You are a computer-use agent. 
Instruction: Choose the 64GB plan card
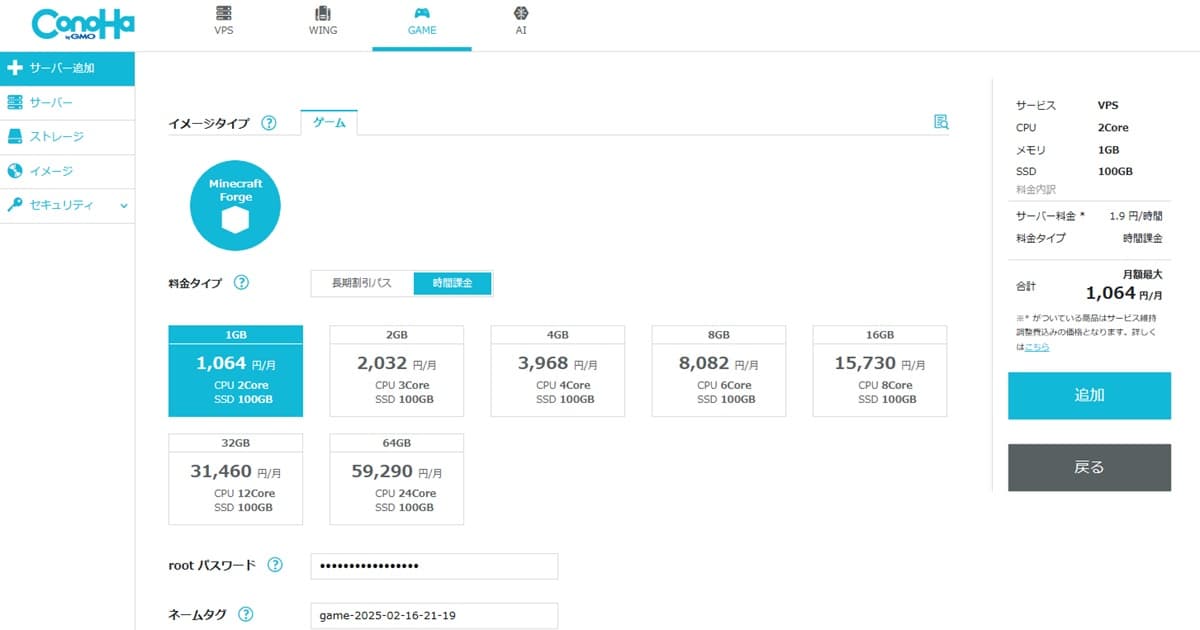(x=396, y=479)
